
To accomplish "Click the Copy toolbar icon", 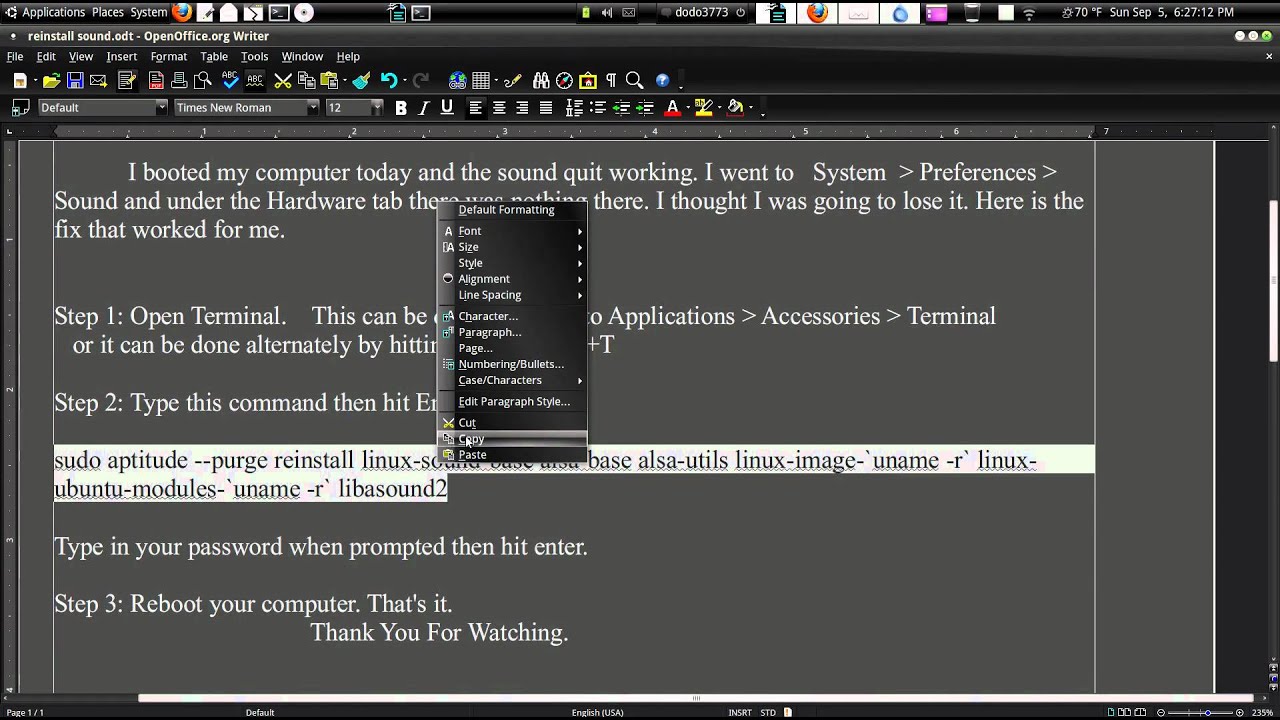I will click(306, 81).
